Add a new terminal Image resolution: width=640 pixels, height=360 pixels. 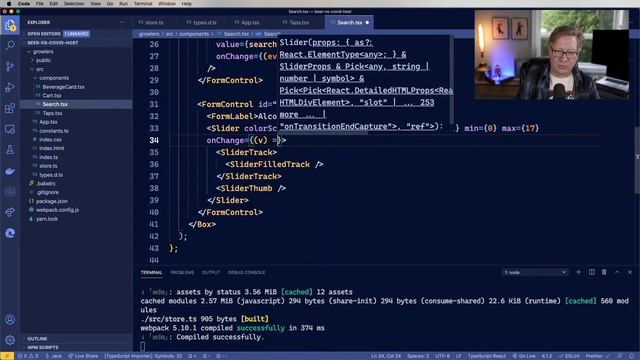point(578,272)
